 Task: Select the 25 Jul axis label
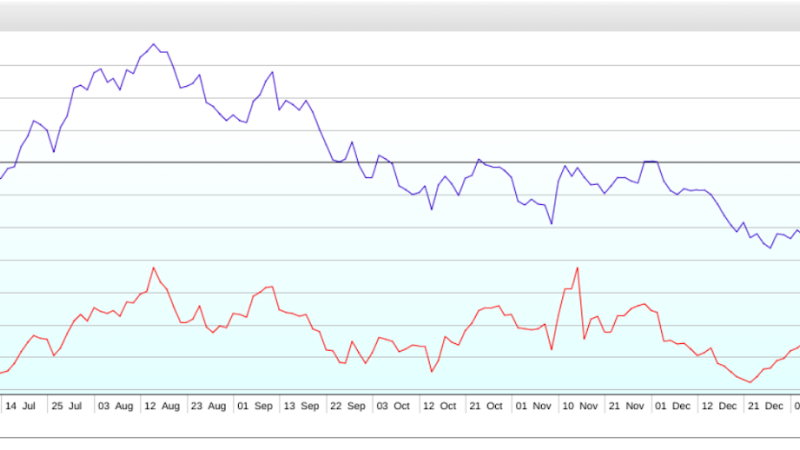pos(67,407)
